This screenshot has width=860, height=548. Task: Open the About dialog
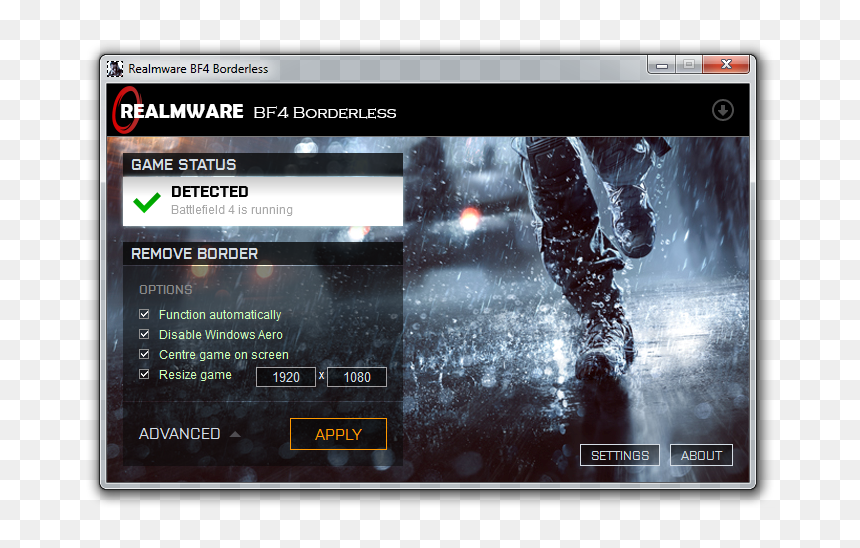701,455
